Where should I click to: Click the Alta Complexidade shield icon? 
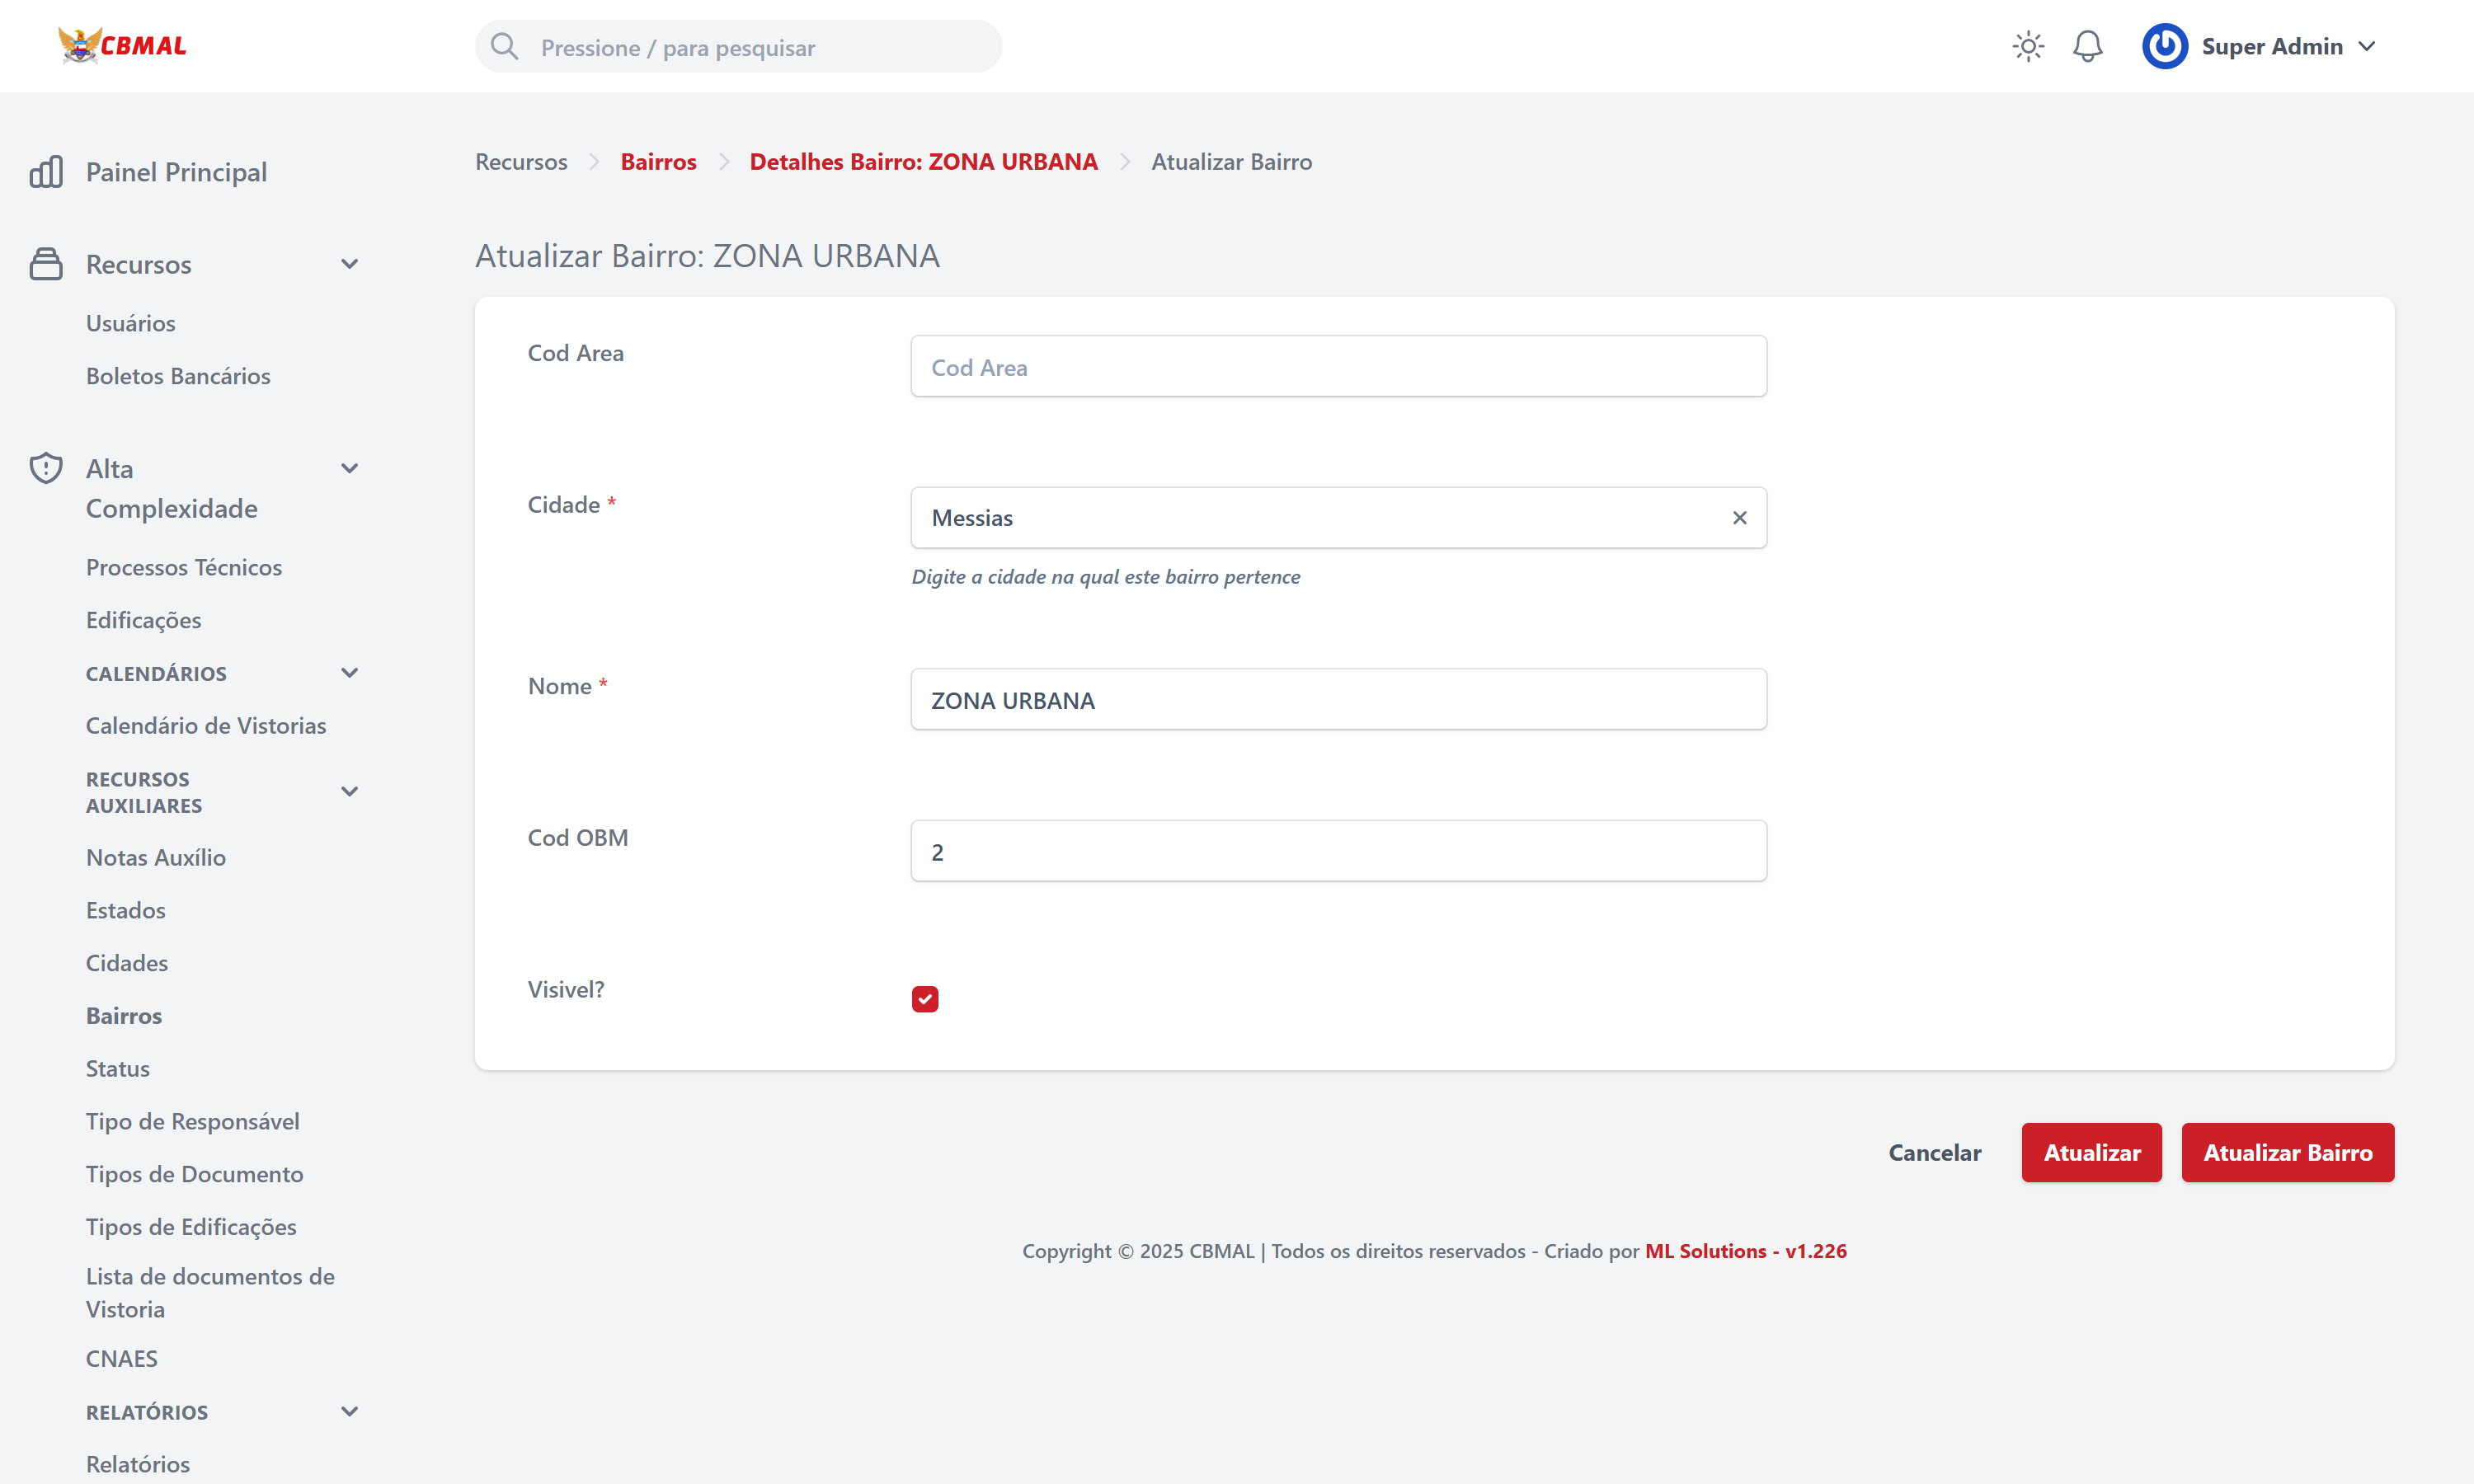point(46,468)
